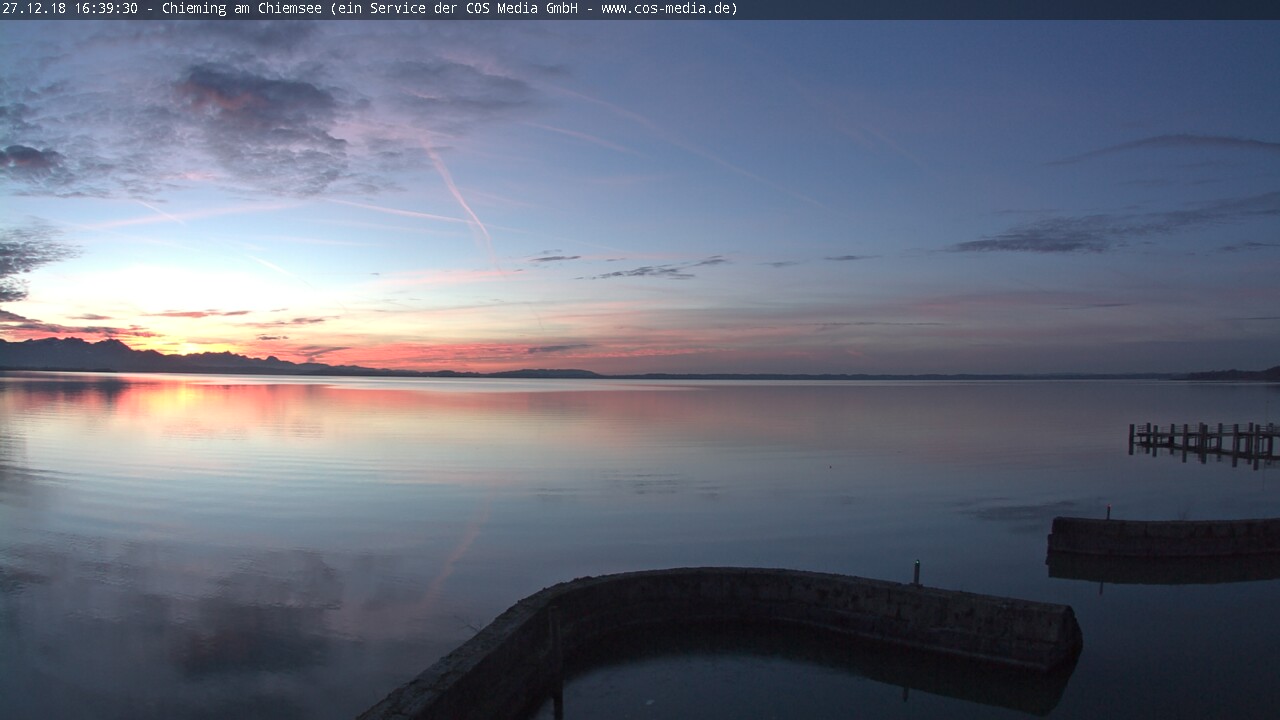Click the red cloud band above the horizon
Screen dimensions: 1280x720
click(450, 353)
